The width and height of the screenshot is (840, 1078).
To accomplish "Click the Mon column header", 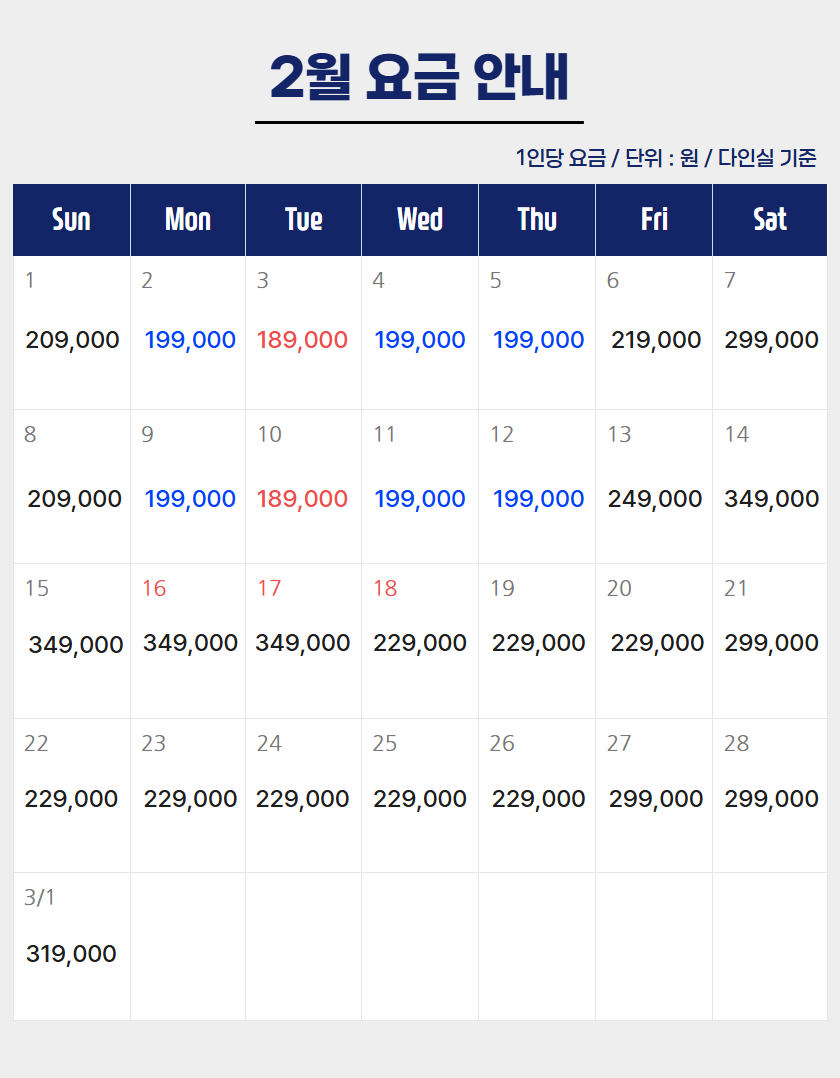I will (x=188, y=220).
